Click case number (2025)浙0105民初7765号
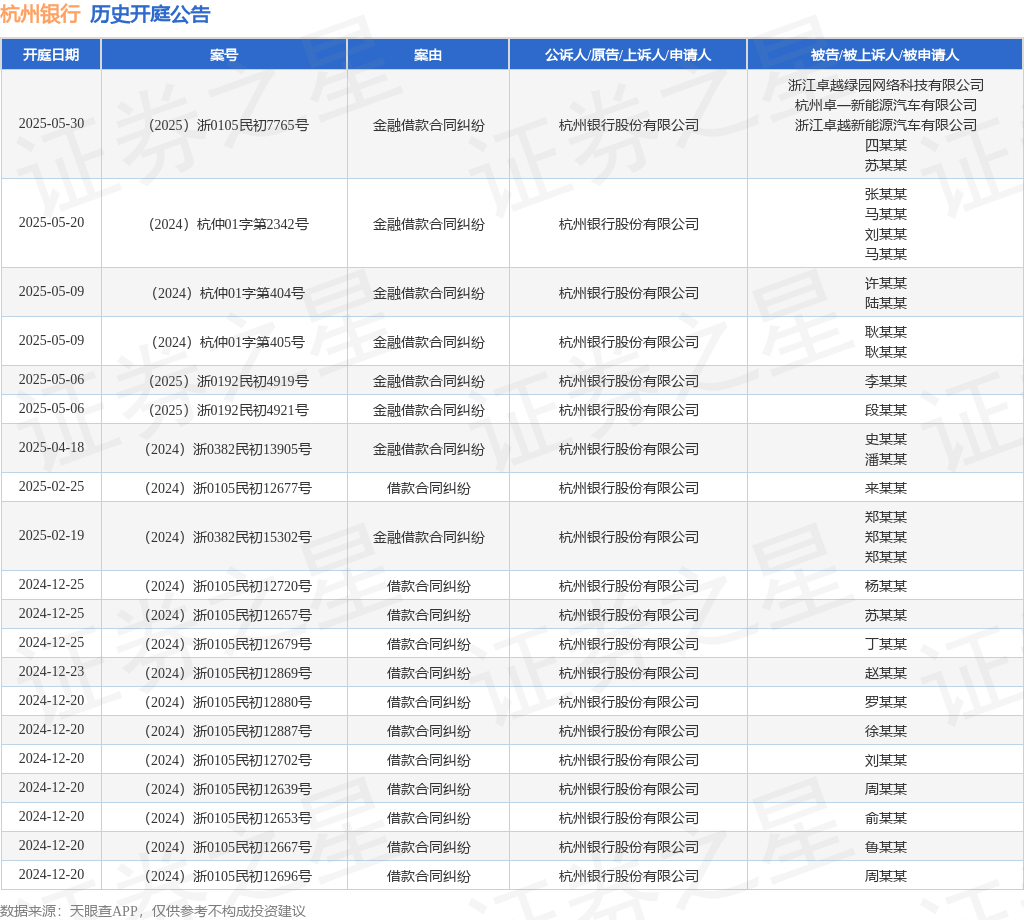Screen dimensions: 1024x920 pos(228,125)
